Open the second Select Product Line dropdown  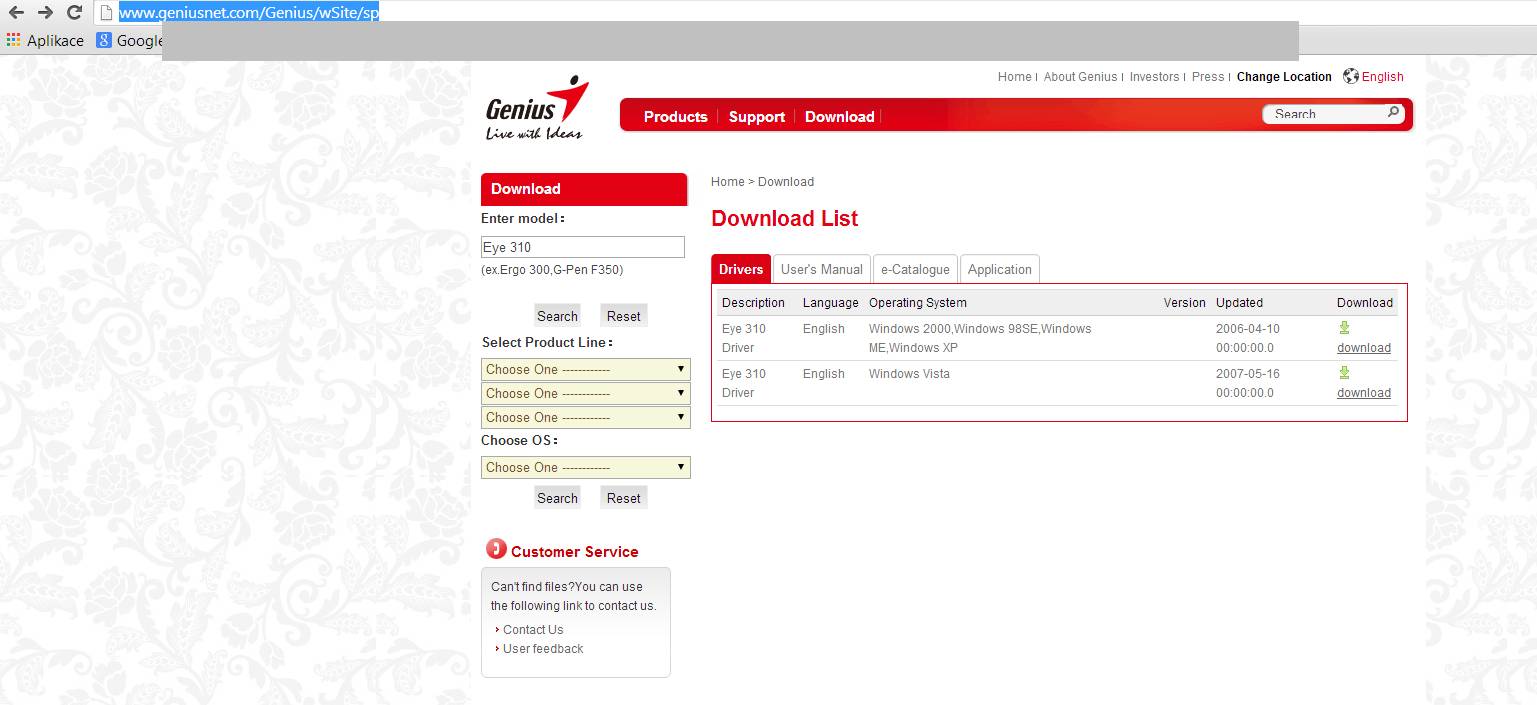(586, 393)
